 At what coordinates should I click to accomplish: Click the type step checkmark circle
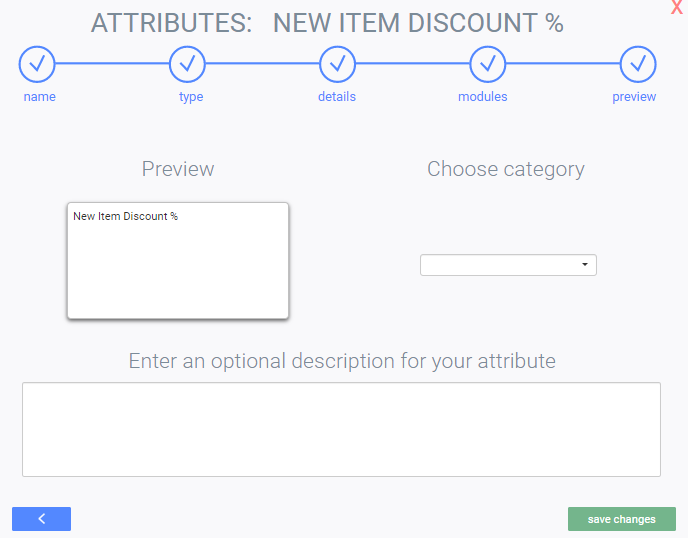point(187,65)
